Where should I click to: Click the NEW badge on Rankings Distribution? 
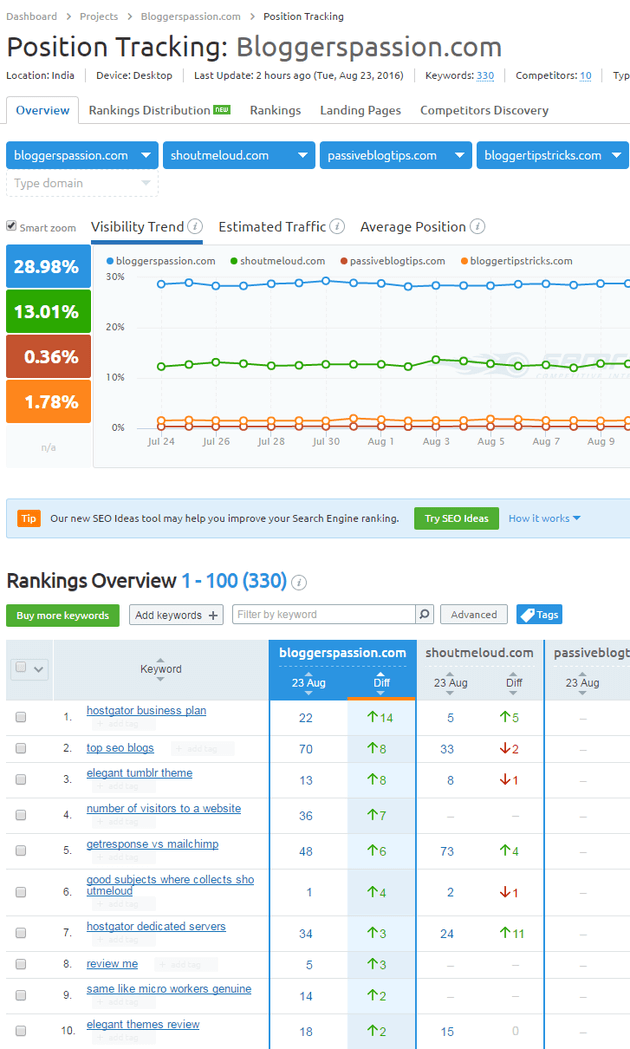[222, 110]
